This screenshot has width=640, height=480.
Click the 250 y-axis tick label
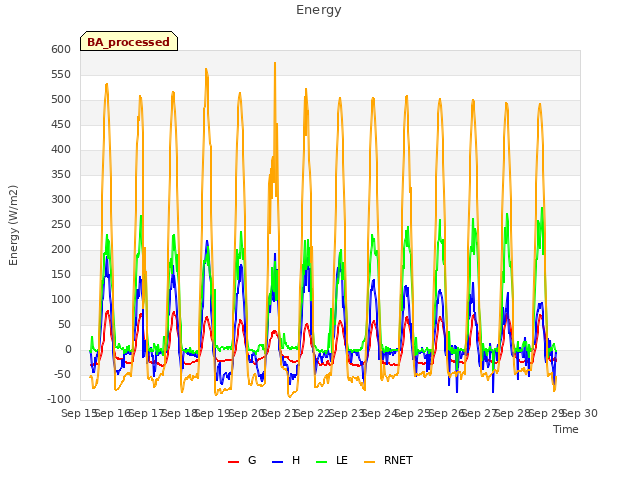click(61, 224)
